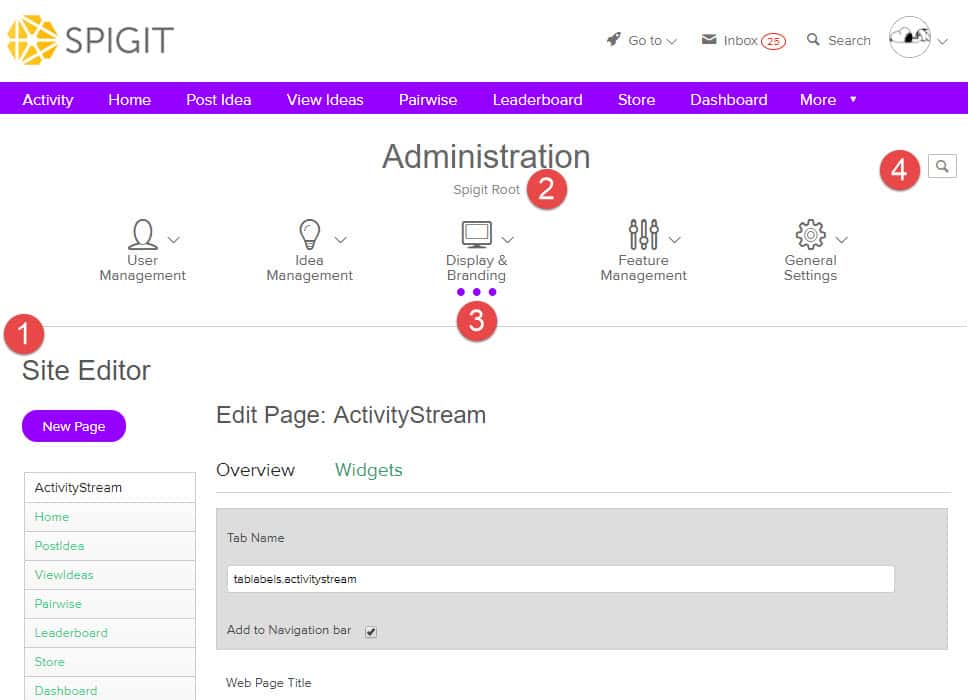Click the Go to rocket icon
This screenshot has width=968, height=700.
(613, 40)
